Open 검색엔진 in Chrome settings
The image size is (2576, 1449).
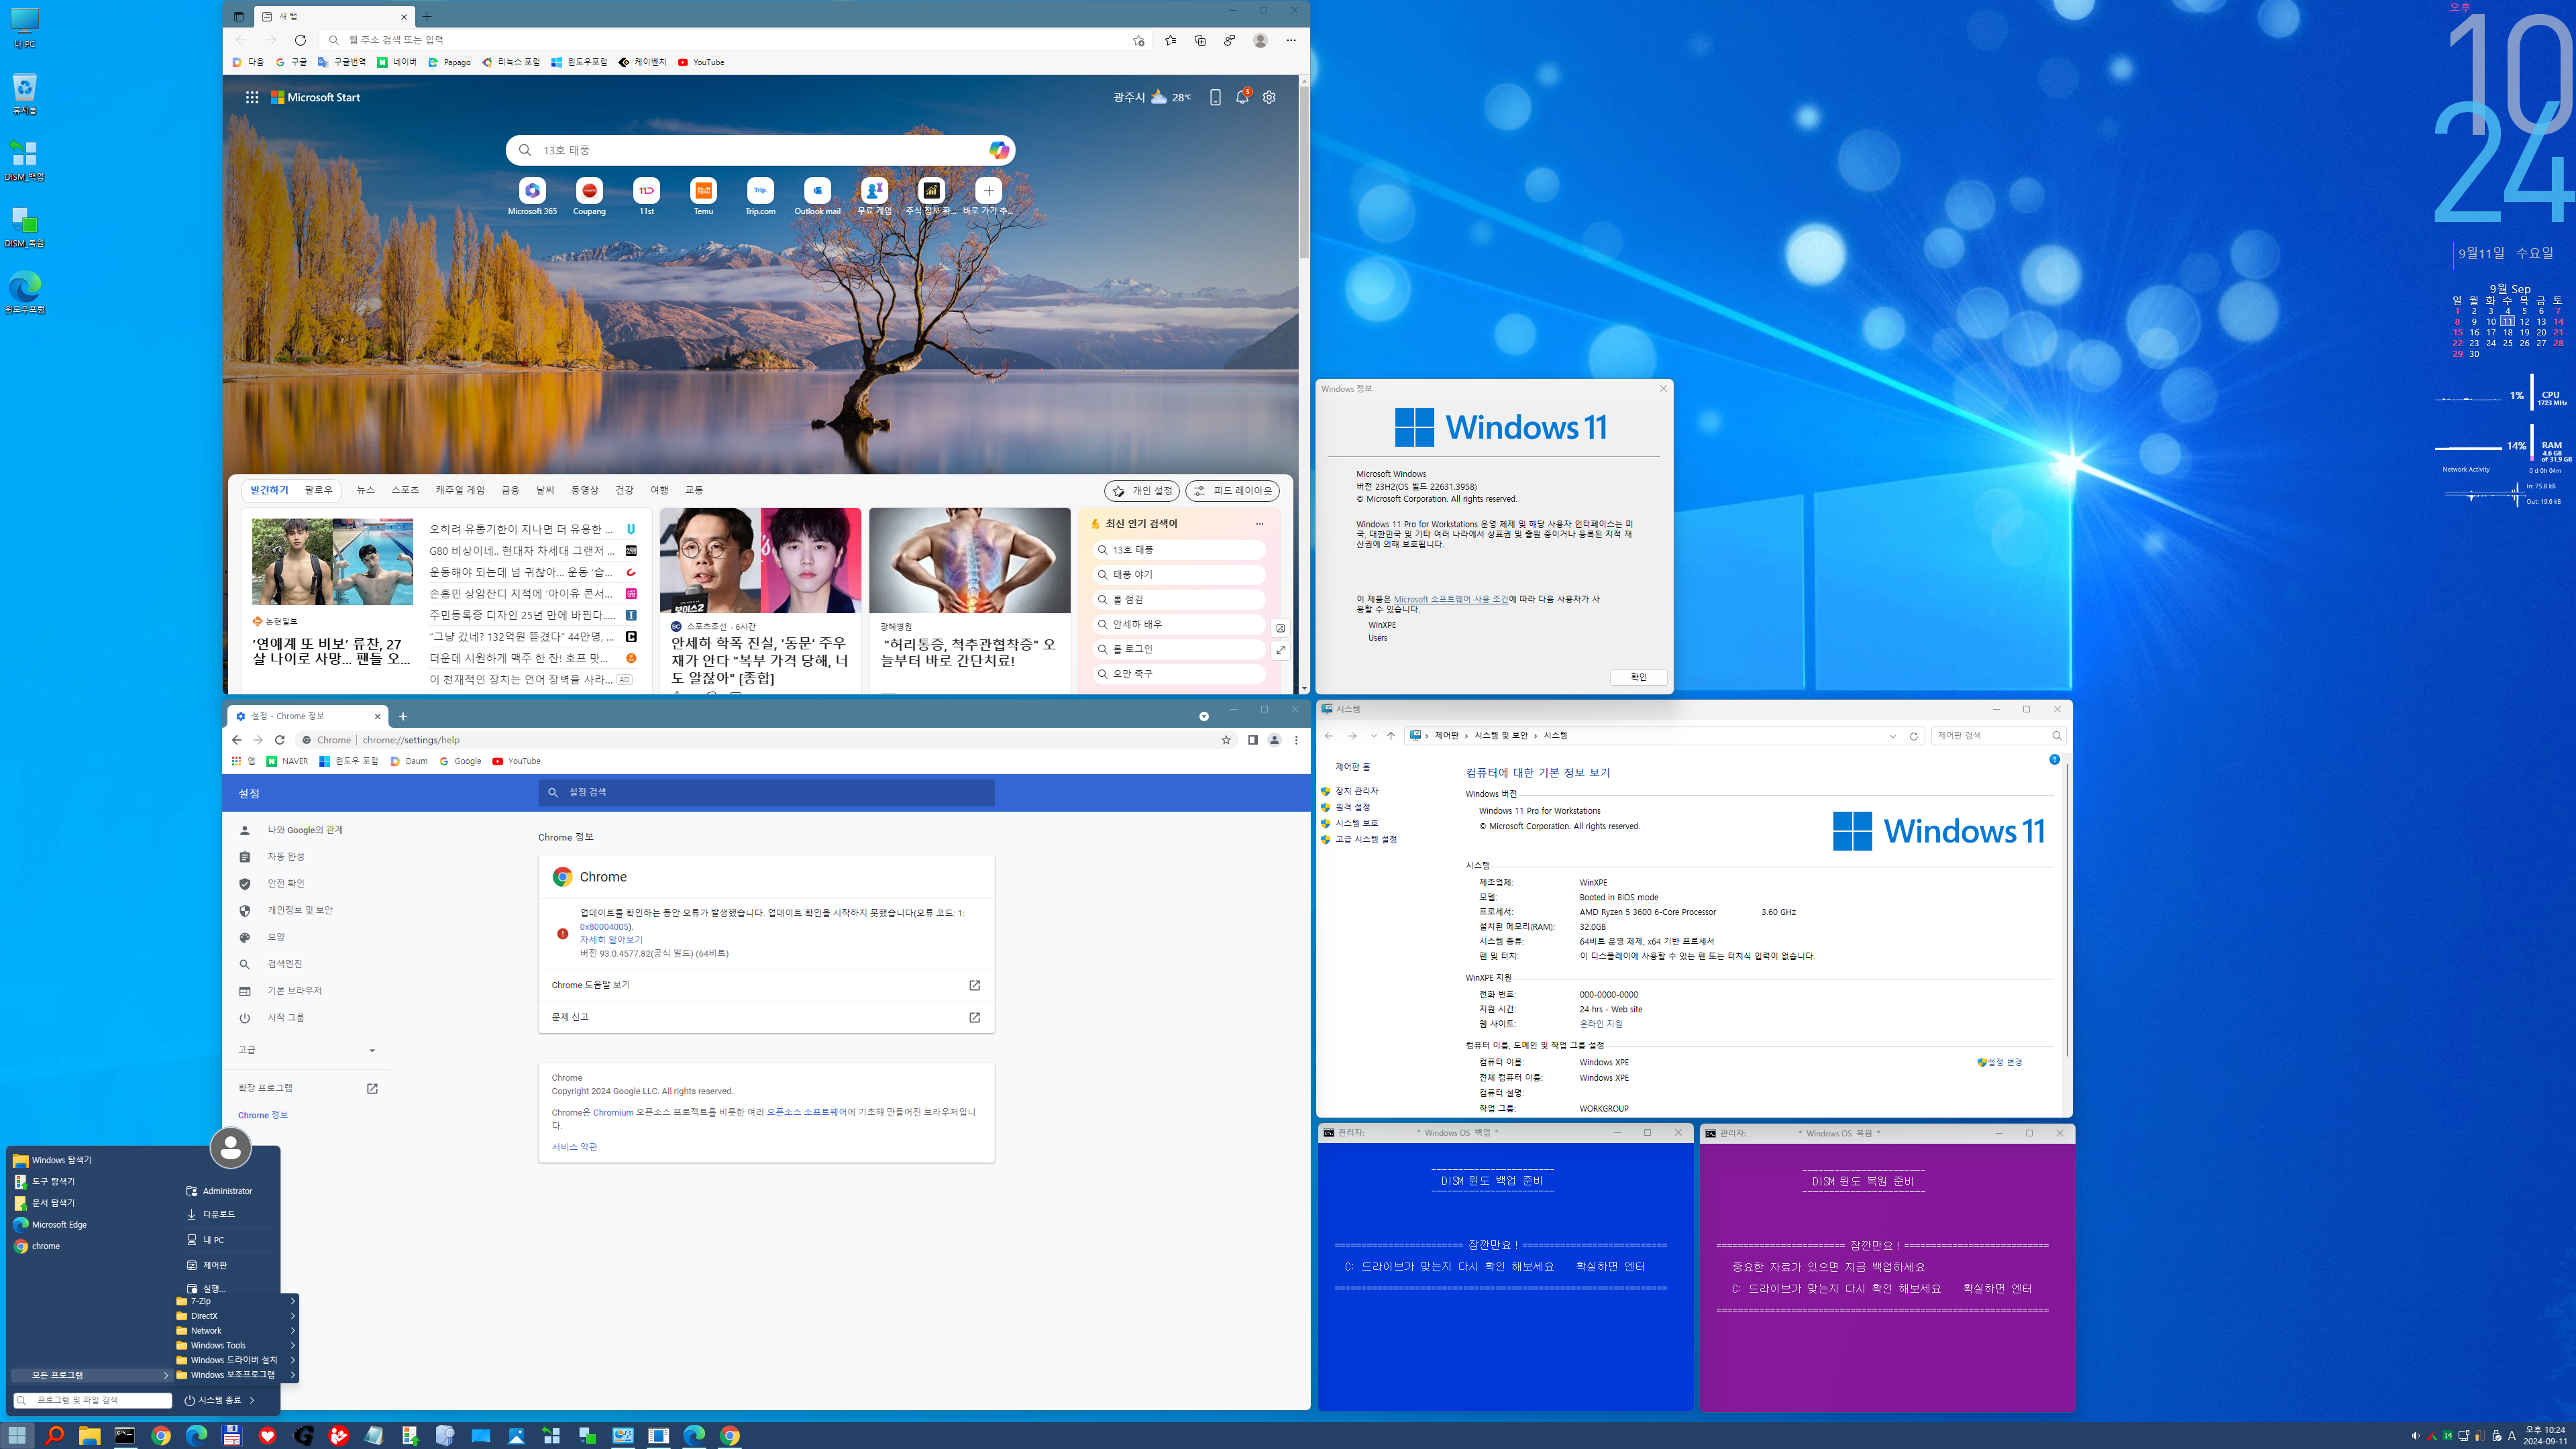[x=284, y=964]
